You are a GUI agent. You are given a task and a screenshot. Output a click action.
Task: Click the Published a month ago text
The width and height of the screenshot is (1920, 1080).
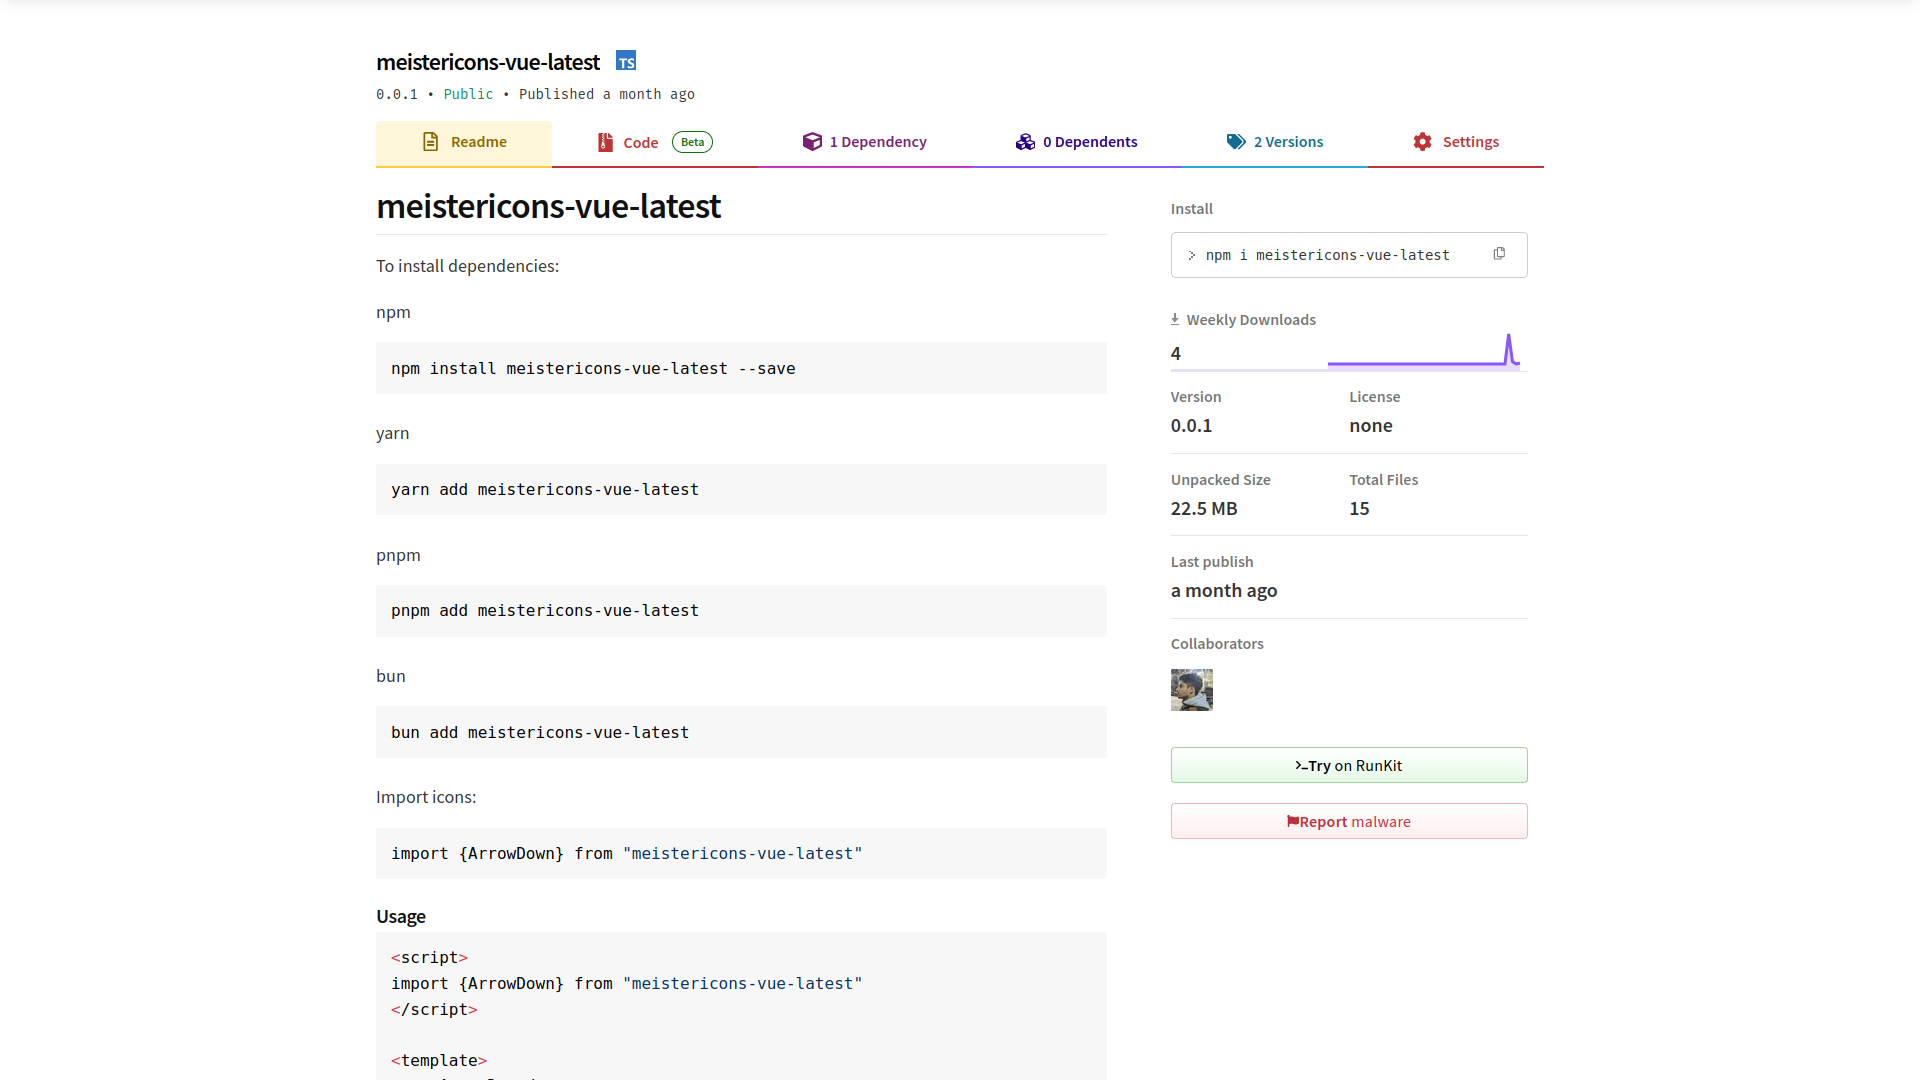[x=607, y=94]
